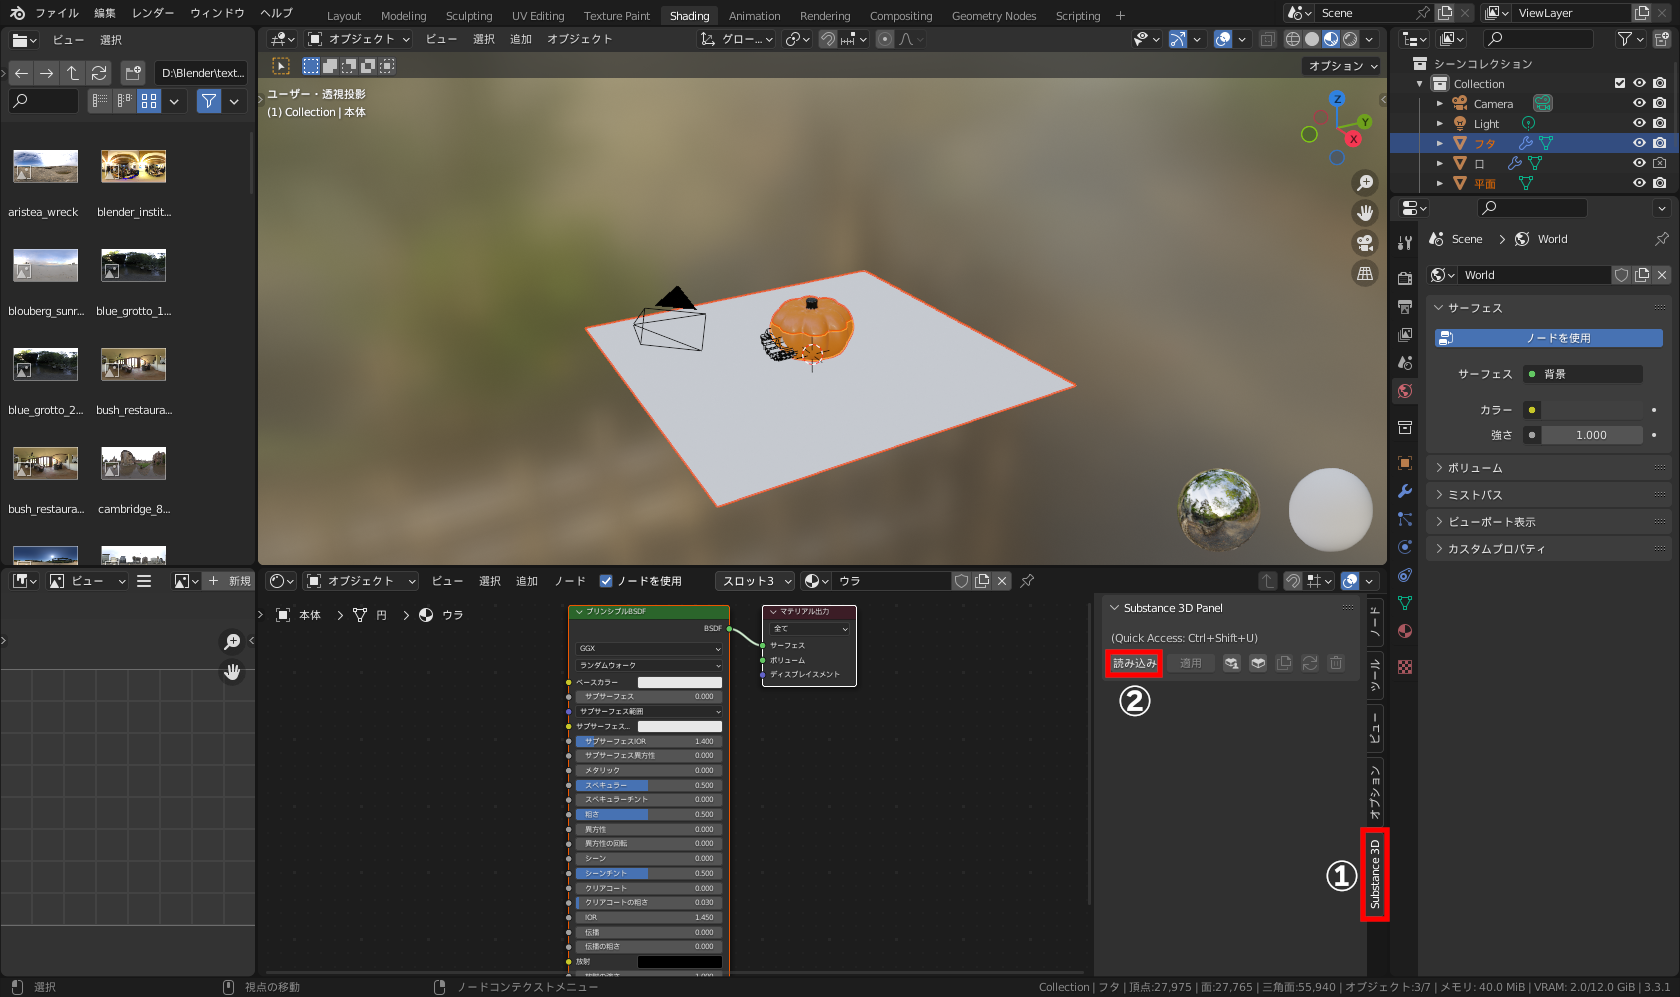The height and width of the screenshot is (997, 1680).
Task: Click the hand pan icon beside the viewport
Action: click(x=1365, y=212)
